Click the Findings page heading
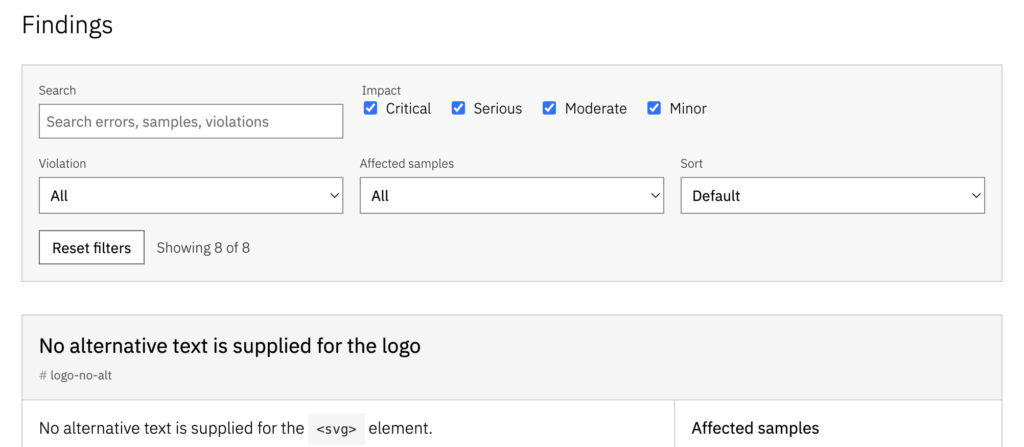Image resolution: width=1024 pixels, height=447 pixels. [67, 25]
